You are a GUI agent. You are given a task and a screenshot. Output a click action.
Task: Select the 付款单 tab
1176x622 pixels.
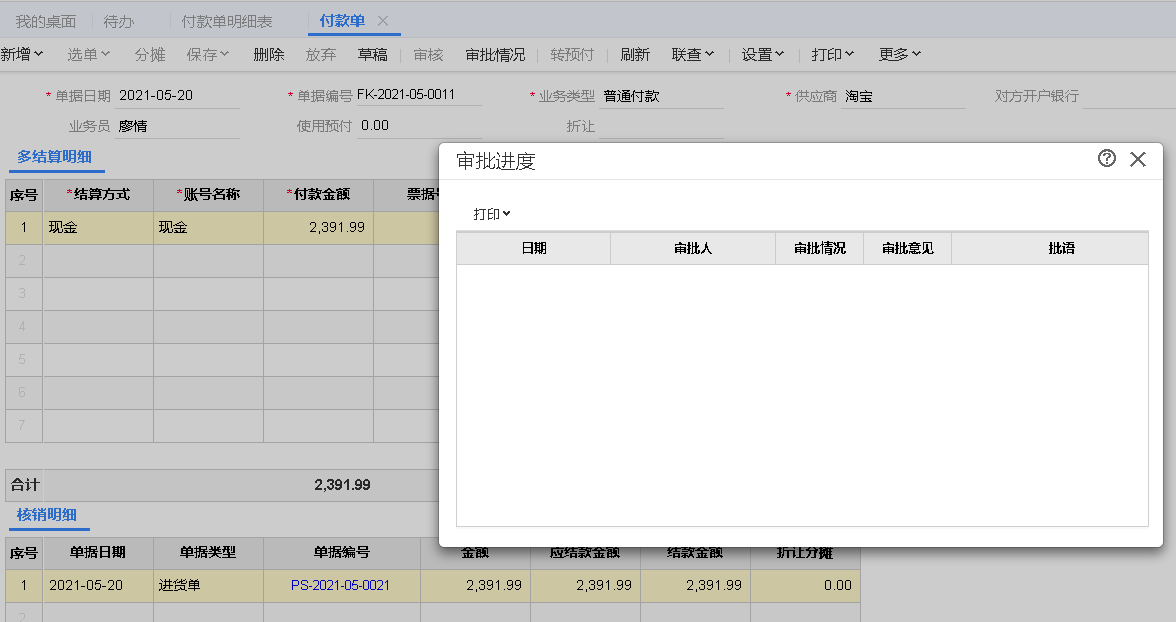342,21
